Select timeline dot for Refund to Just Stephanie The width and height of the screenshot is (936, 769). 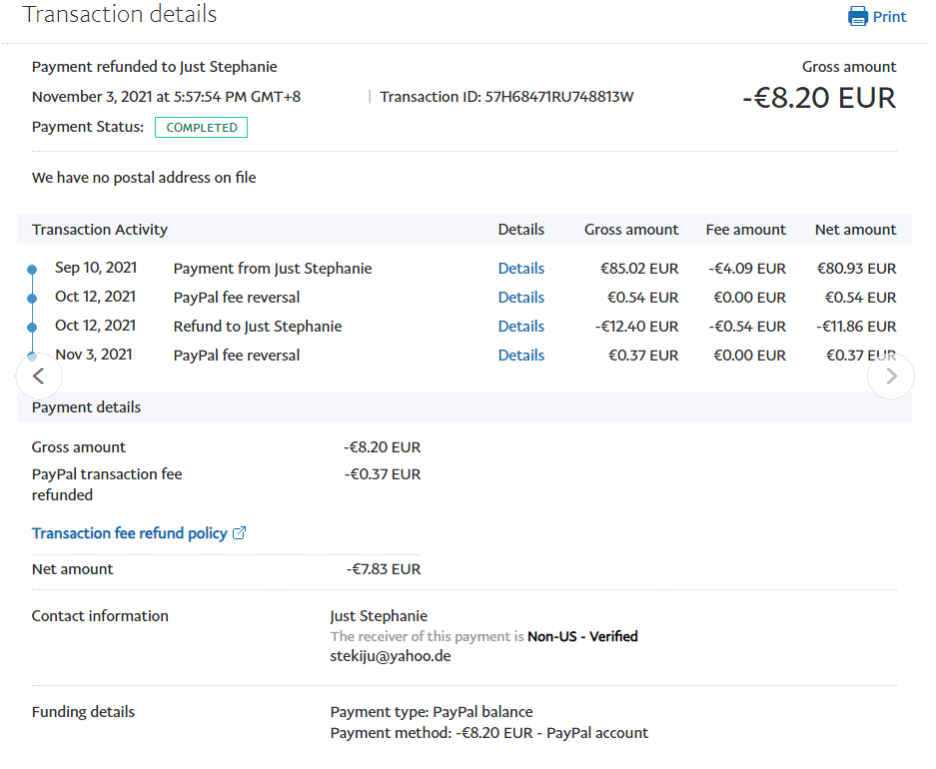click(32, 327)
